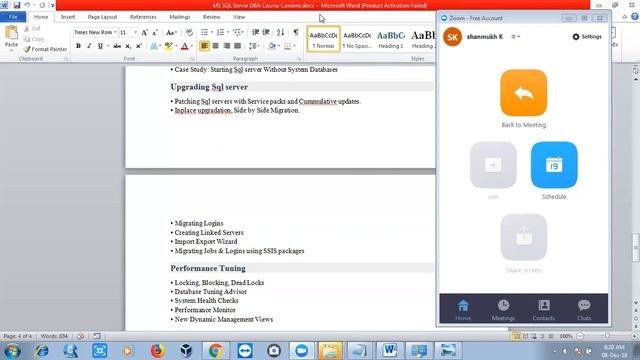Switch to the Review tab

click(x=211, y=17)
